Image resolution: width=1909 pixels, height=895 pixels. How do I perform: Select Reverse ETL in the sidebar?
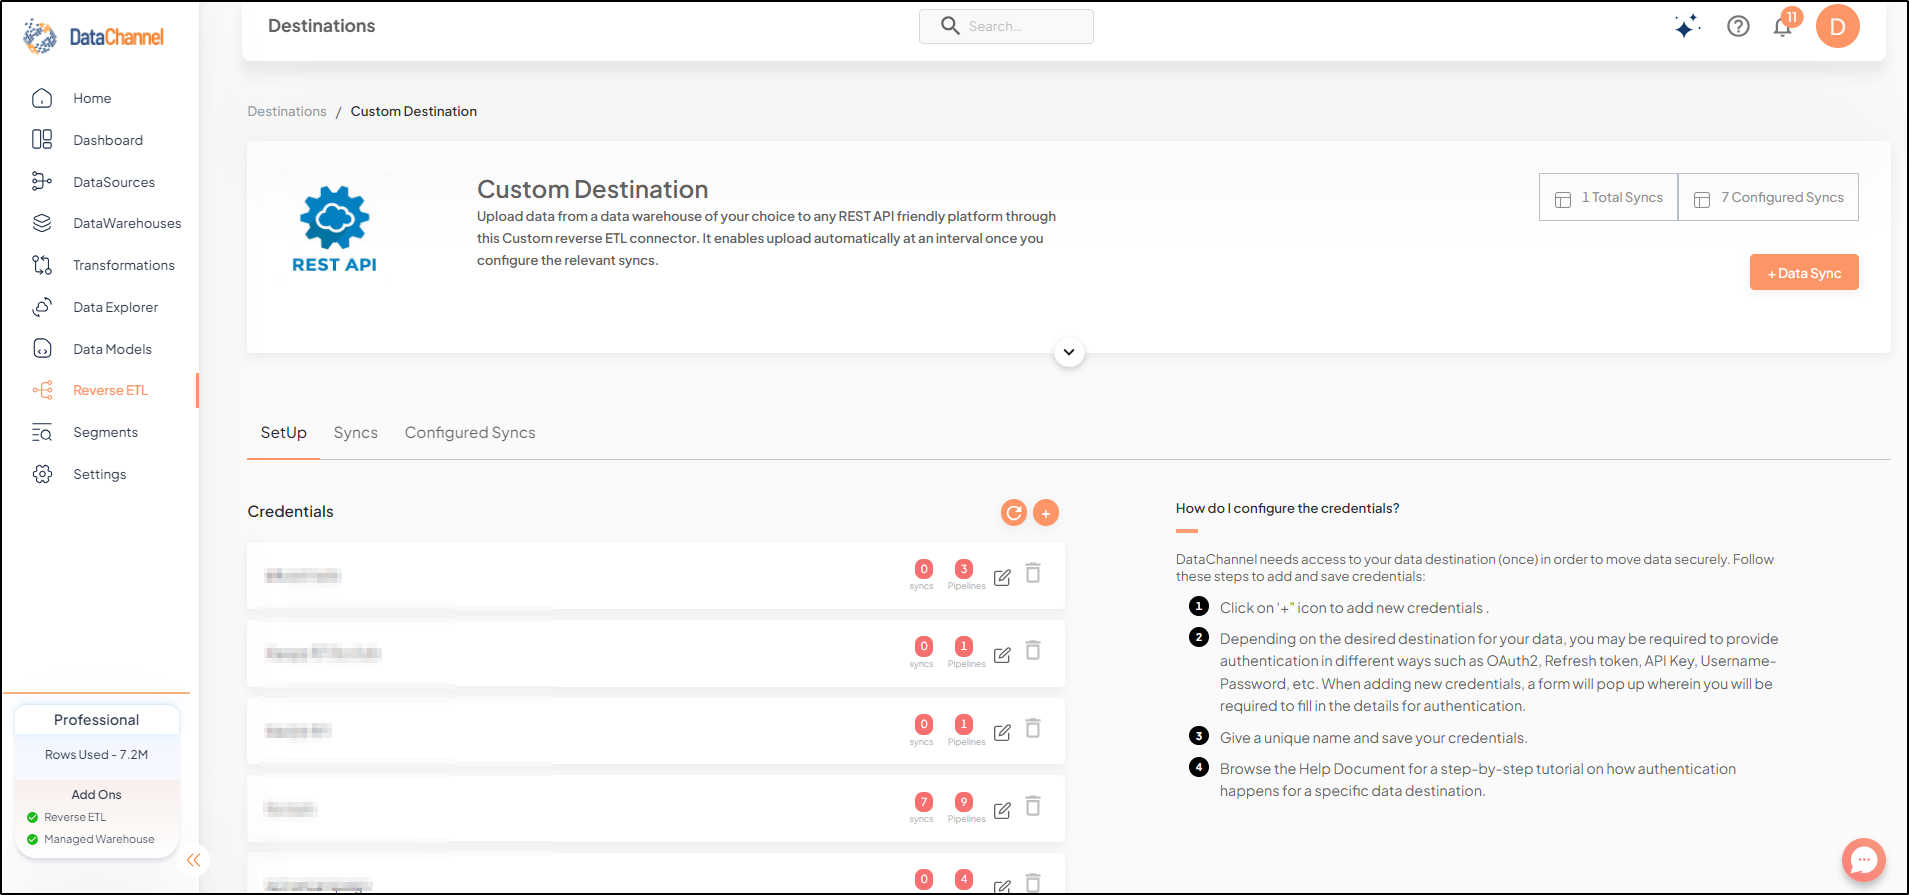click(110, 390)
